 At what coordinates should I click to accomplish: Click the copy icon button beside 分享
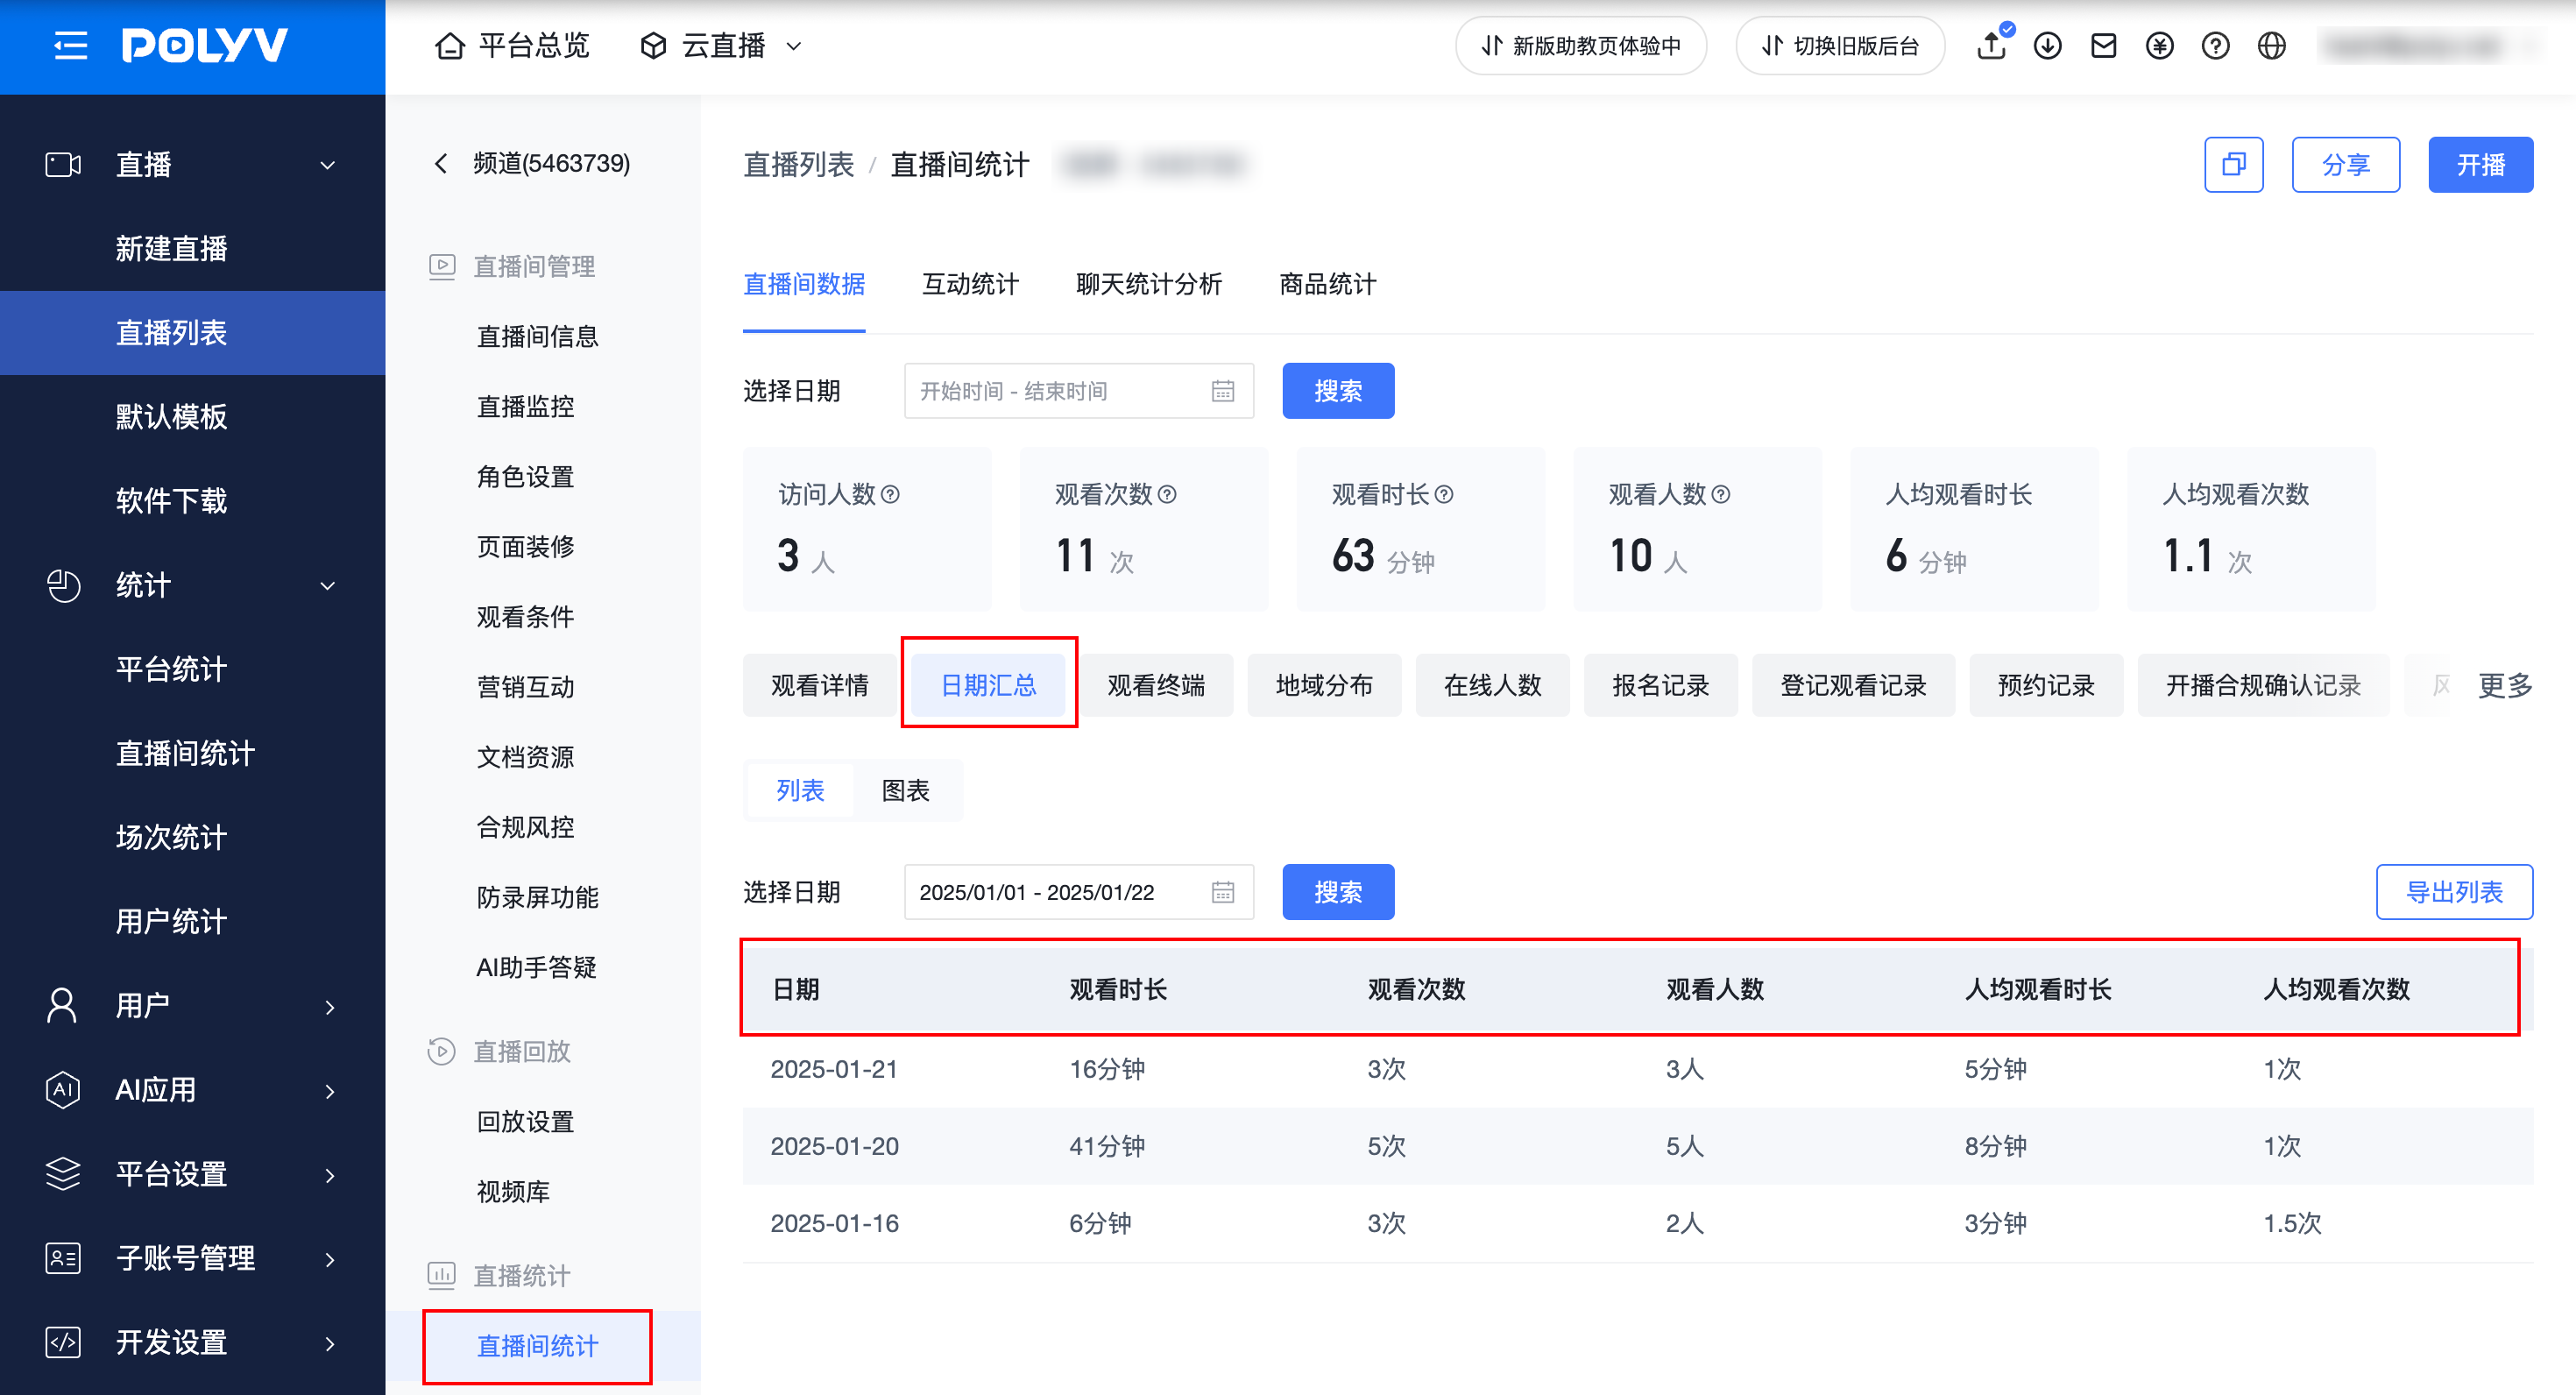pyautogui.click(x=2234, y=164)
